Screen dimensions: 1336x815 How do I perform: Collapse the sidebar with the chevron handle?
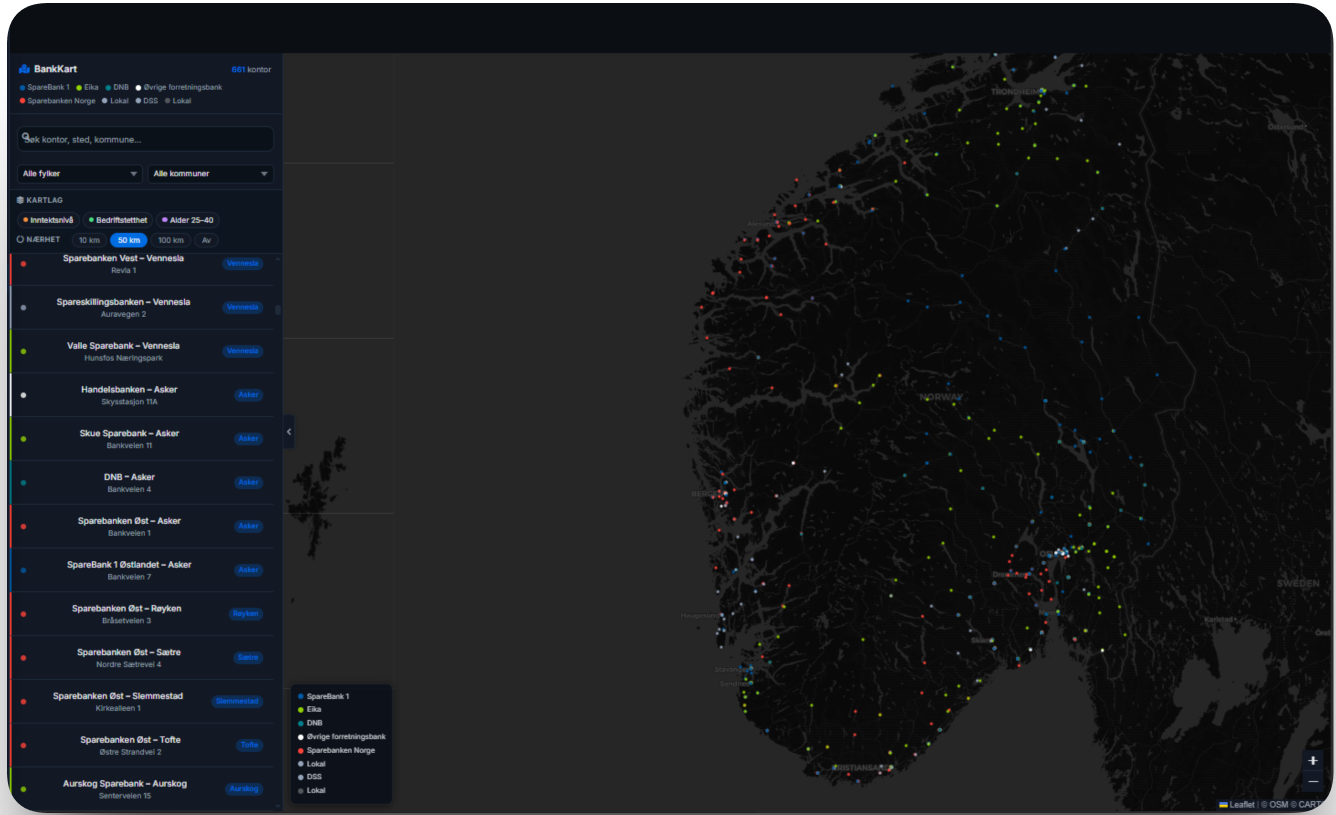pos(289,432)
